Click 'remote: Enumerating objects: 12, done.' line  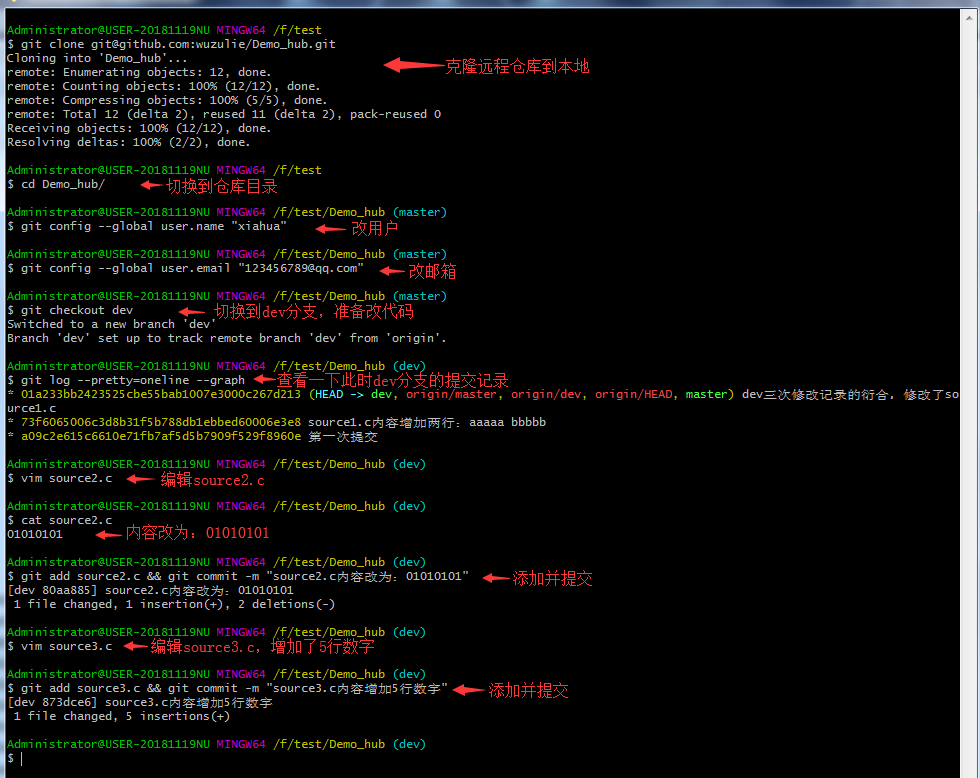click(139, 72)
